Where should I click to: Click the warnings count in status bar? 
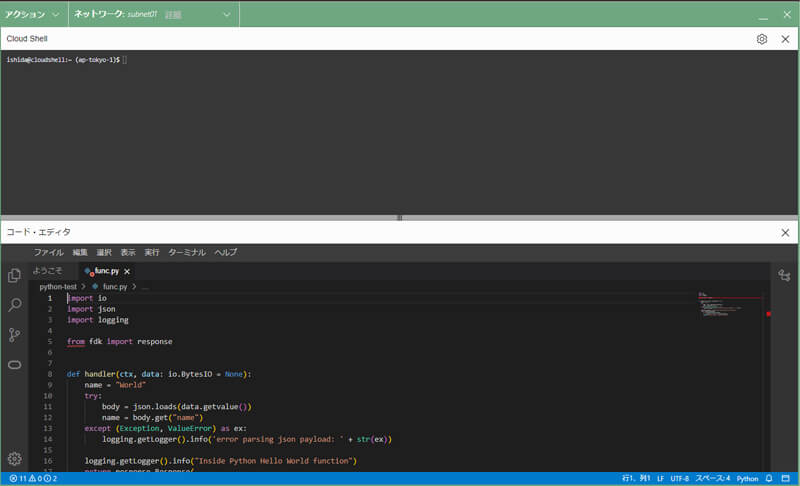[35, 478]
